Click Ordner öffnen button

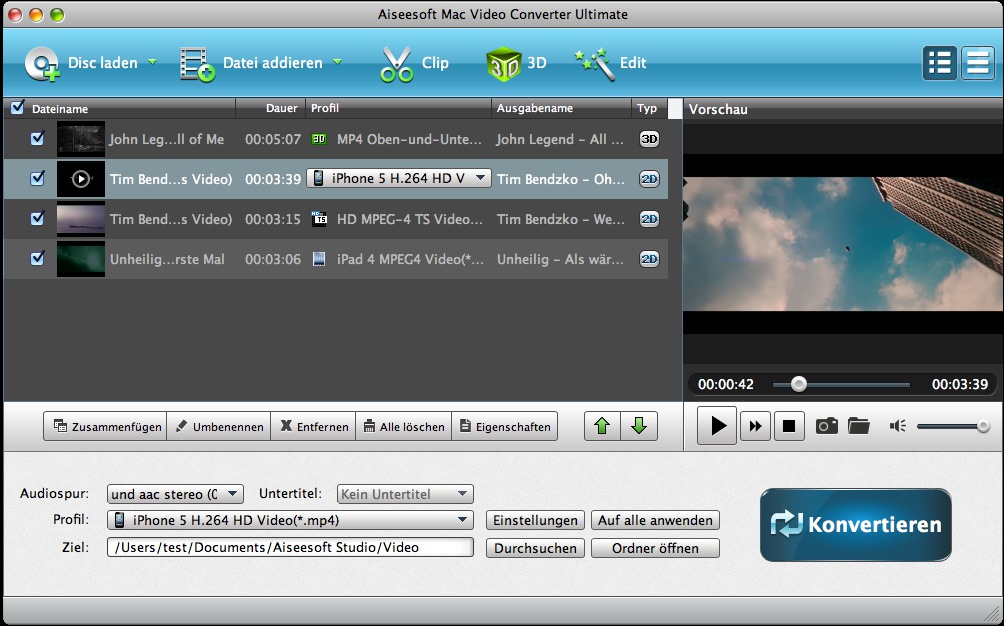pyautogui.click(x=655, y=548)
